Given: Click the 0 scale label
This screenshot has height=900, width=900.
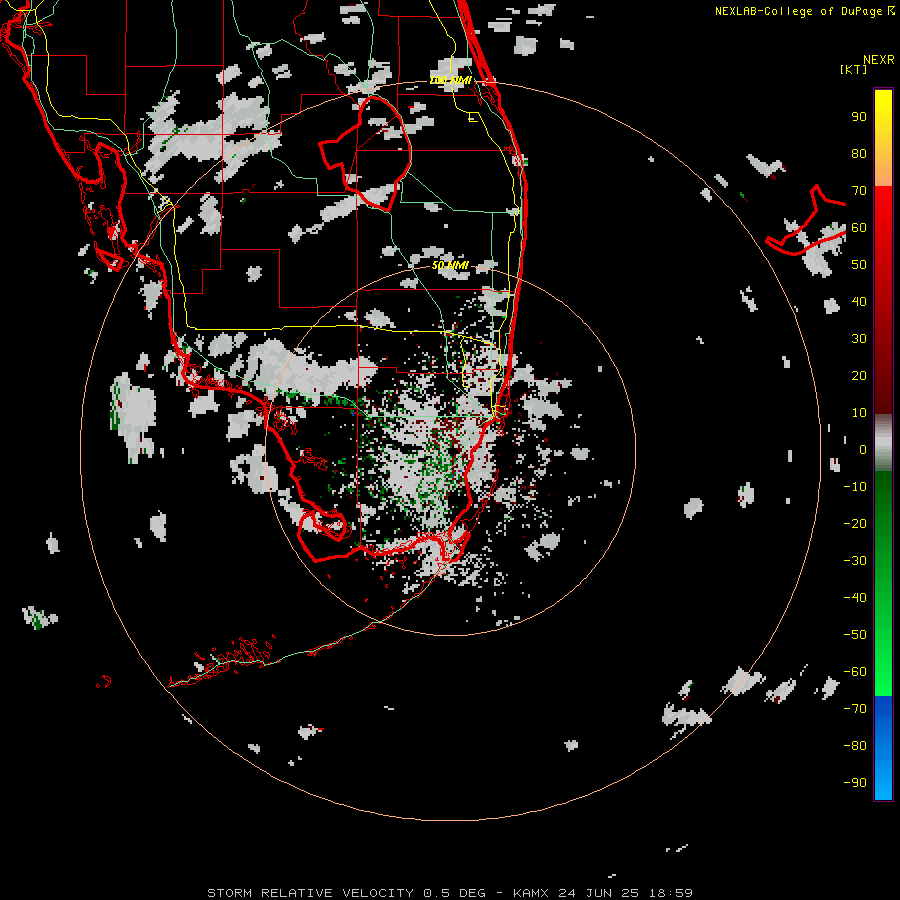Looking at the screenshot, I should [x=863, y=449].
